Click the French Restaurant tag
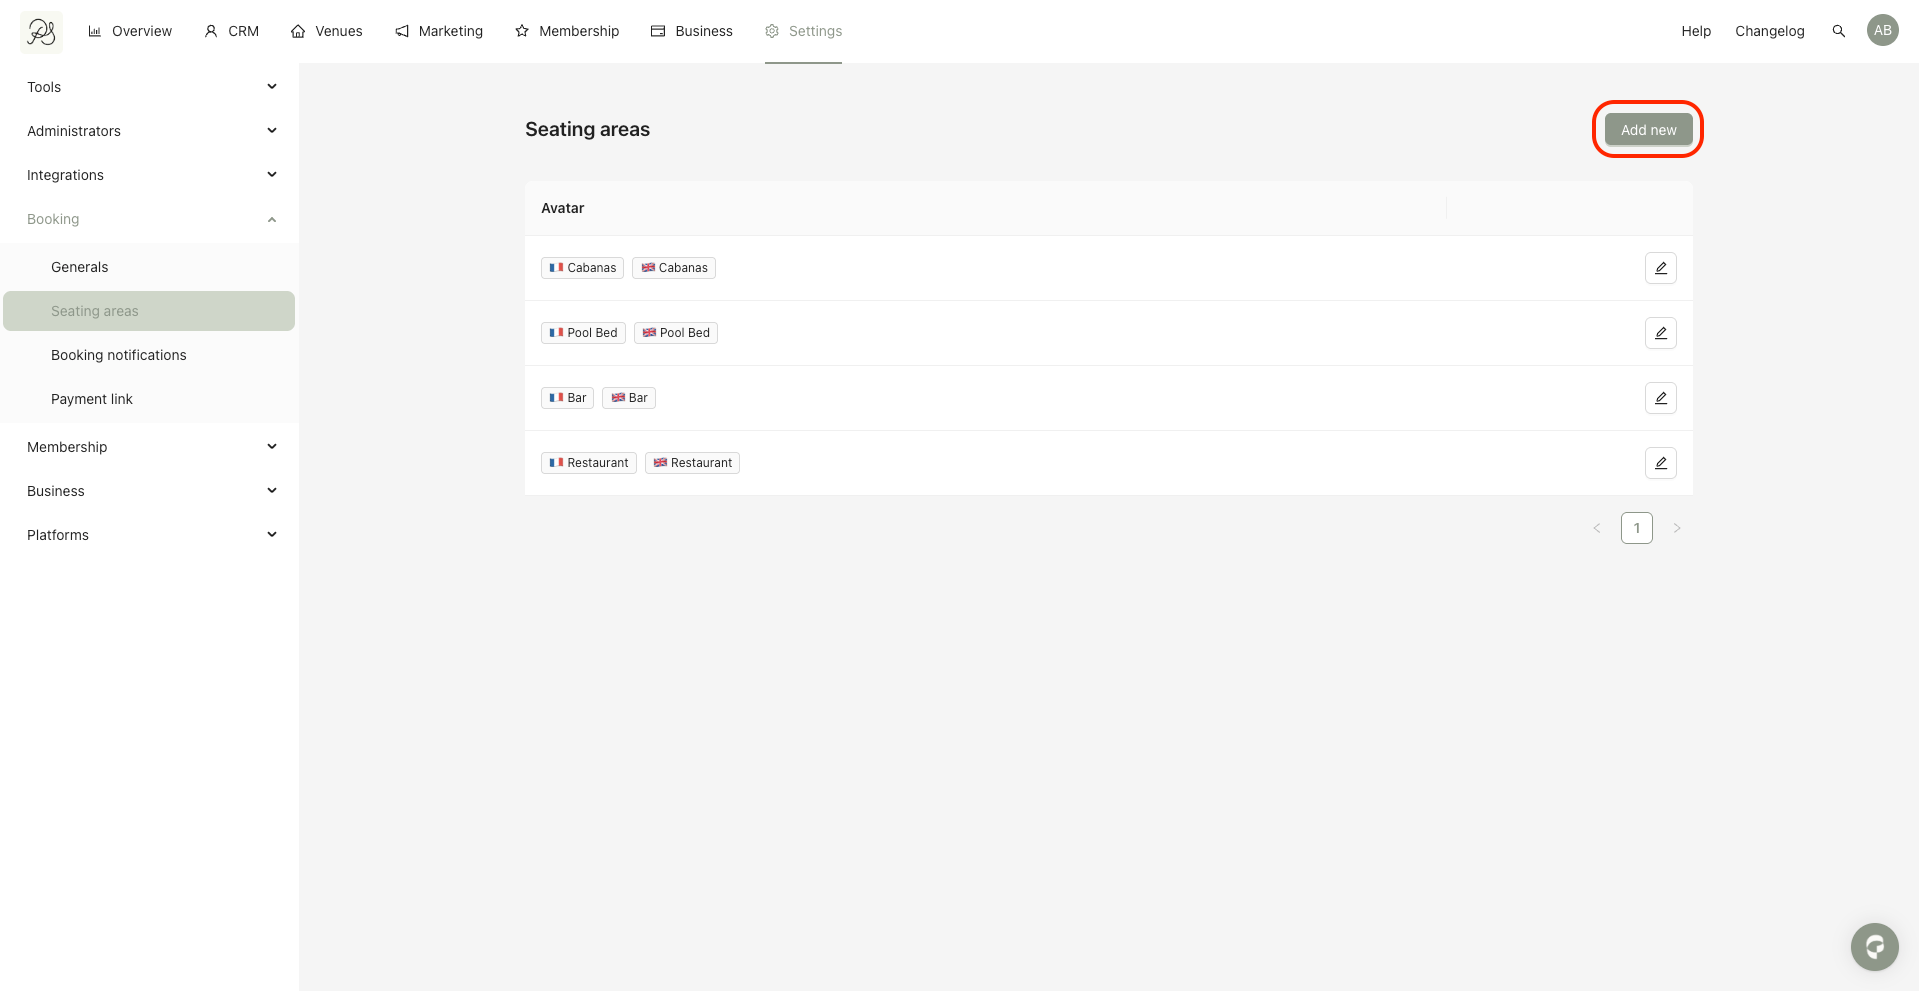The width and height of the screenshot is (1919, 991). pyautogui.click(x=589, y=463)
